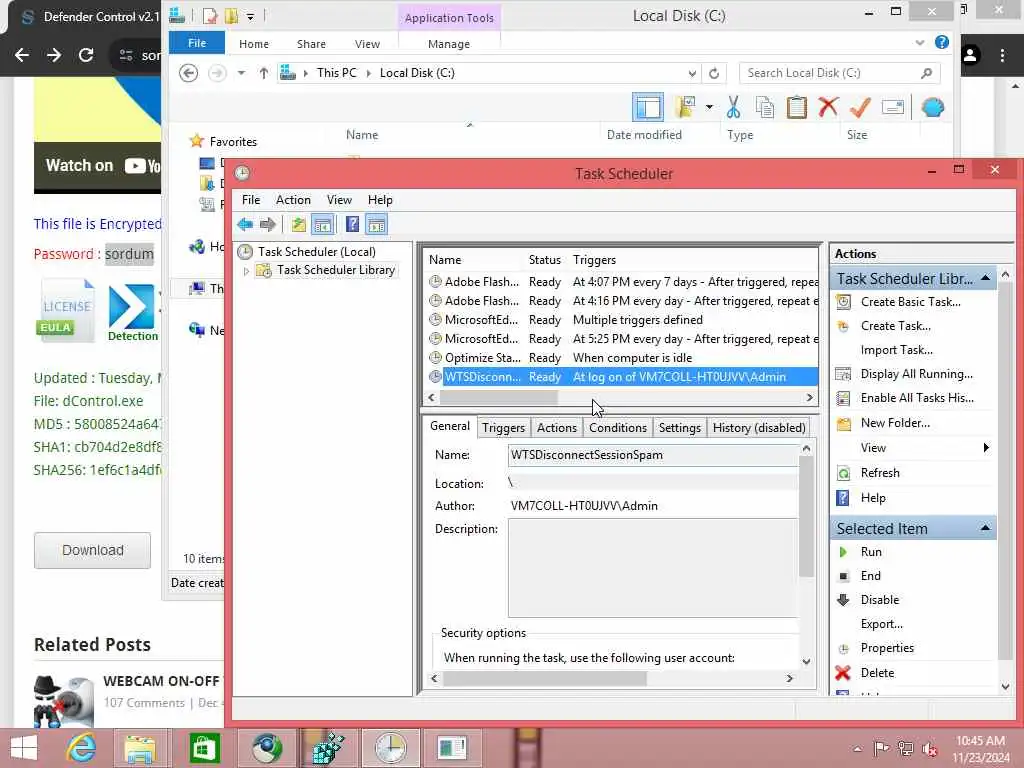Screen dimensions: 1024x768
Task: Collapse the Selected Item actions section
Action: 985,528
